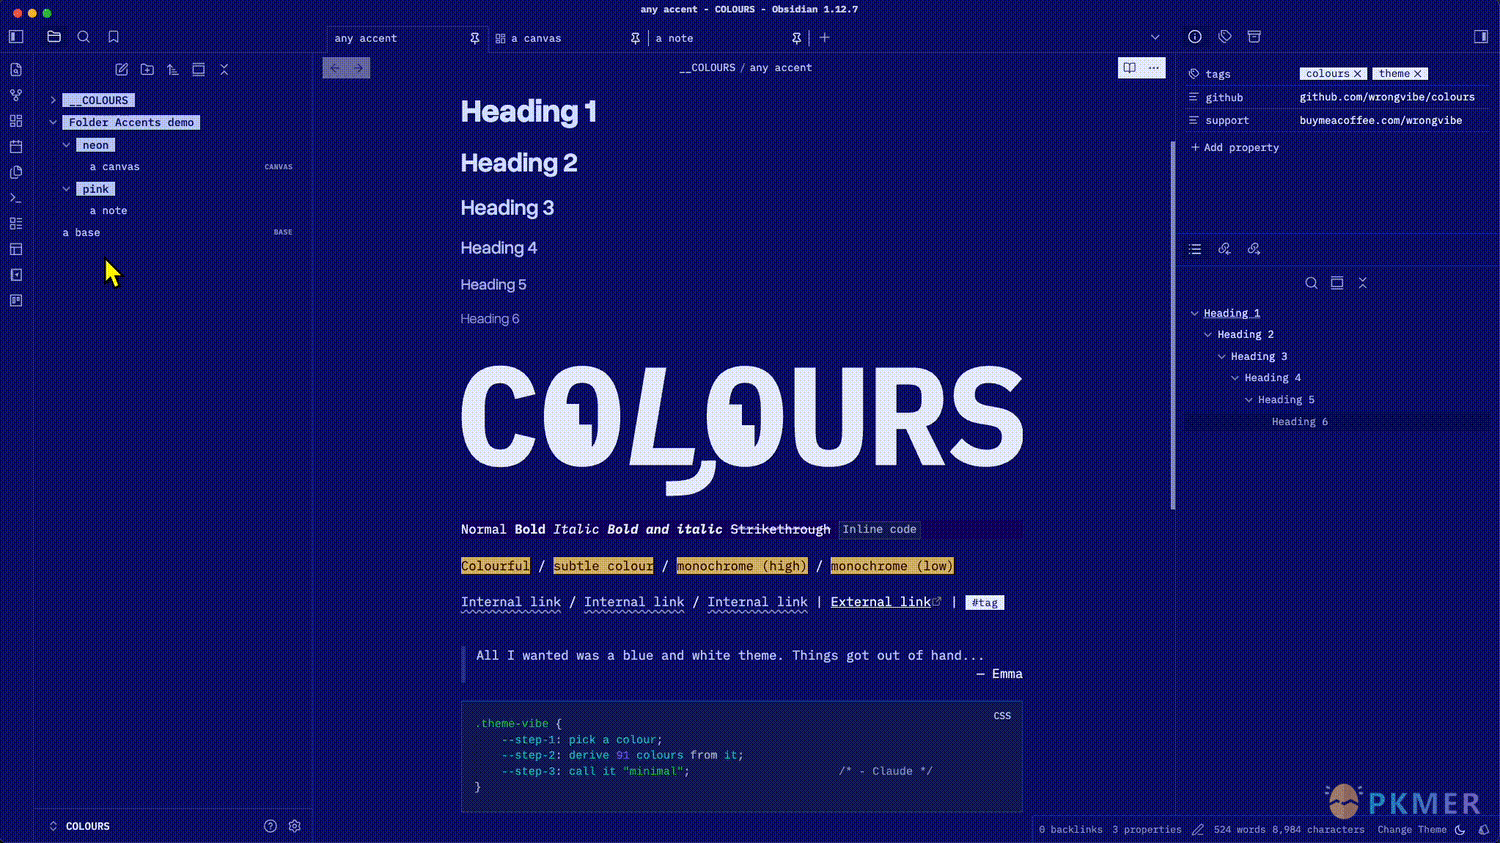Viewport: 1500px width, 843px height.
Task: Remove the 'theme' tag chip
Action: tap(1417, 74)
